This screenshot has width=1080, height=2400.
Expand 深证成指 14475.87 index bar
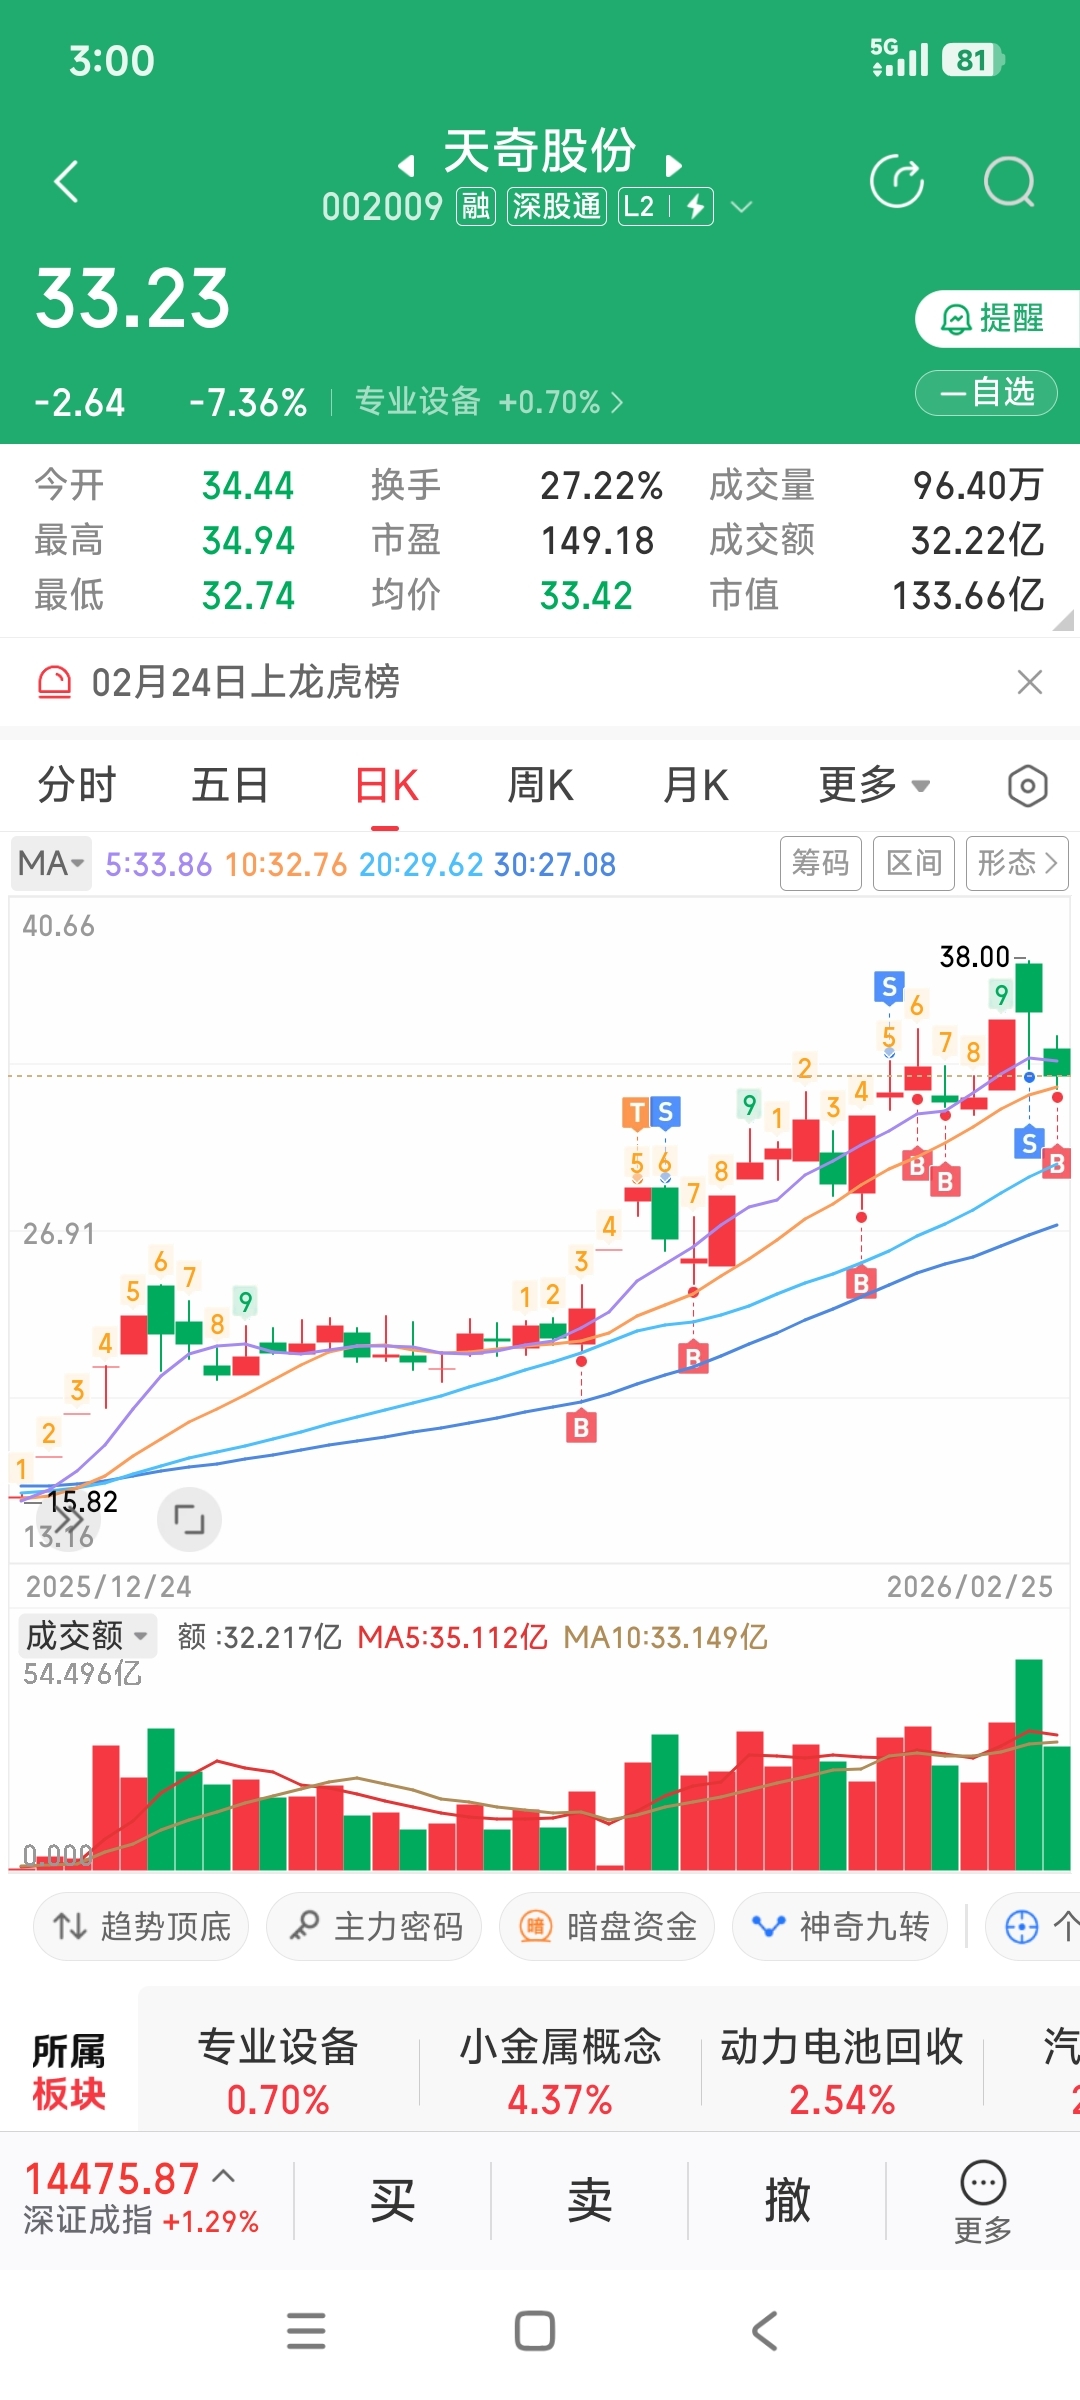pyautogui.click(x=141, y=2199)
